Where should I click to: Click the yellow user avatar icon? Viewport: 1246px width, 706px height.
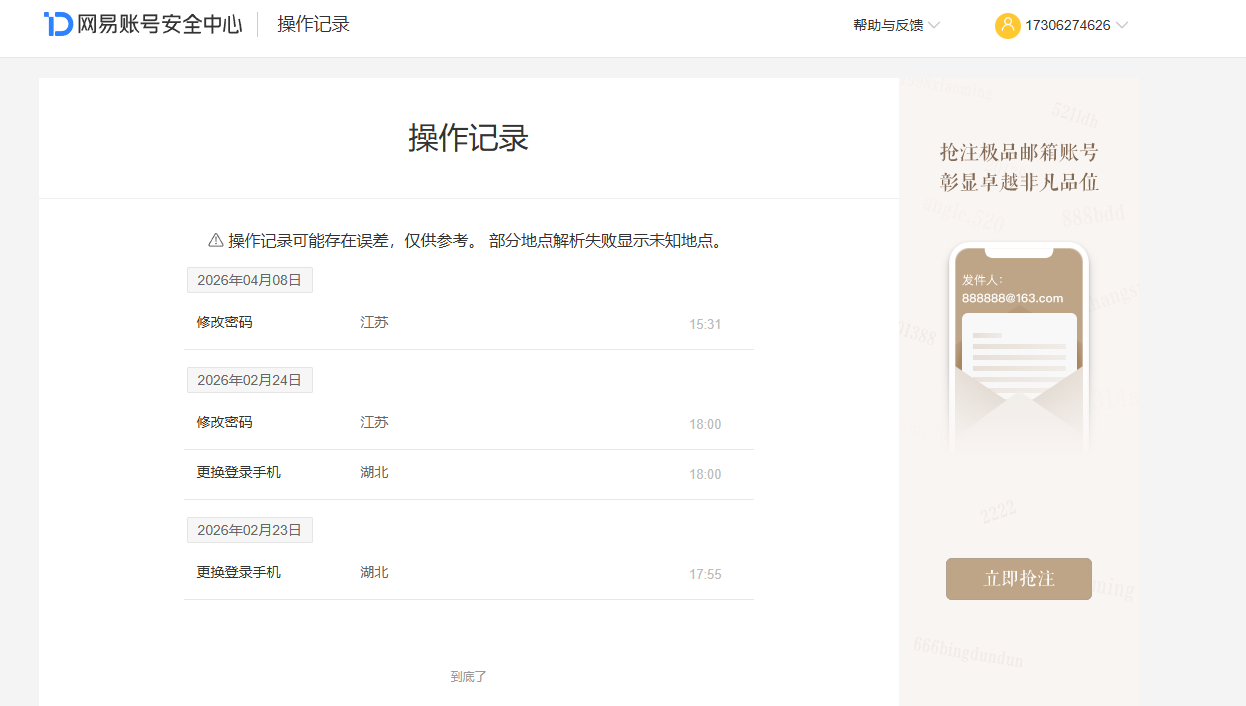(1007, 25)
